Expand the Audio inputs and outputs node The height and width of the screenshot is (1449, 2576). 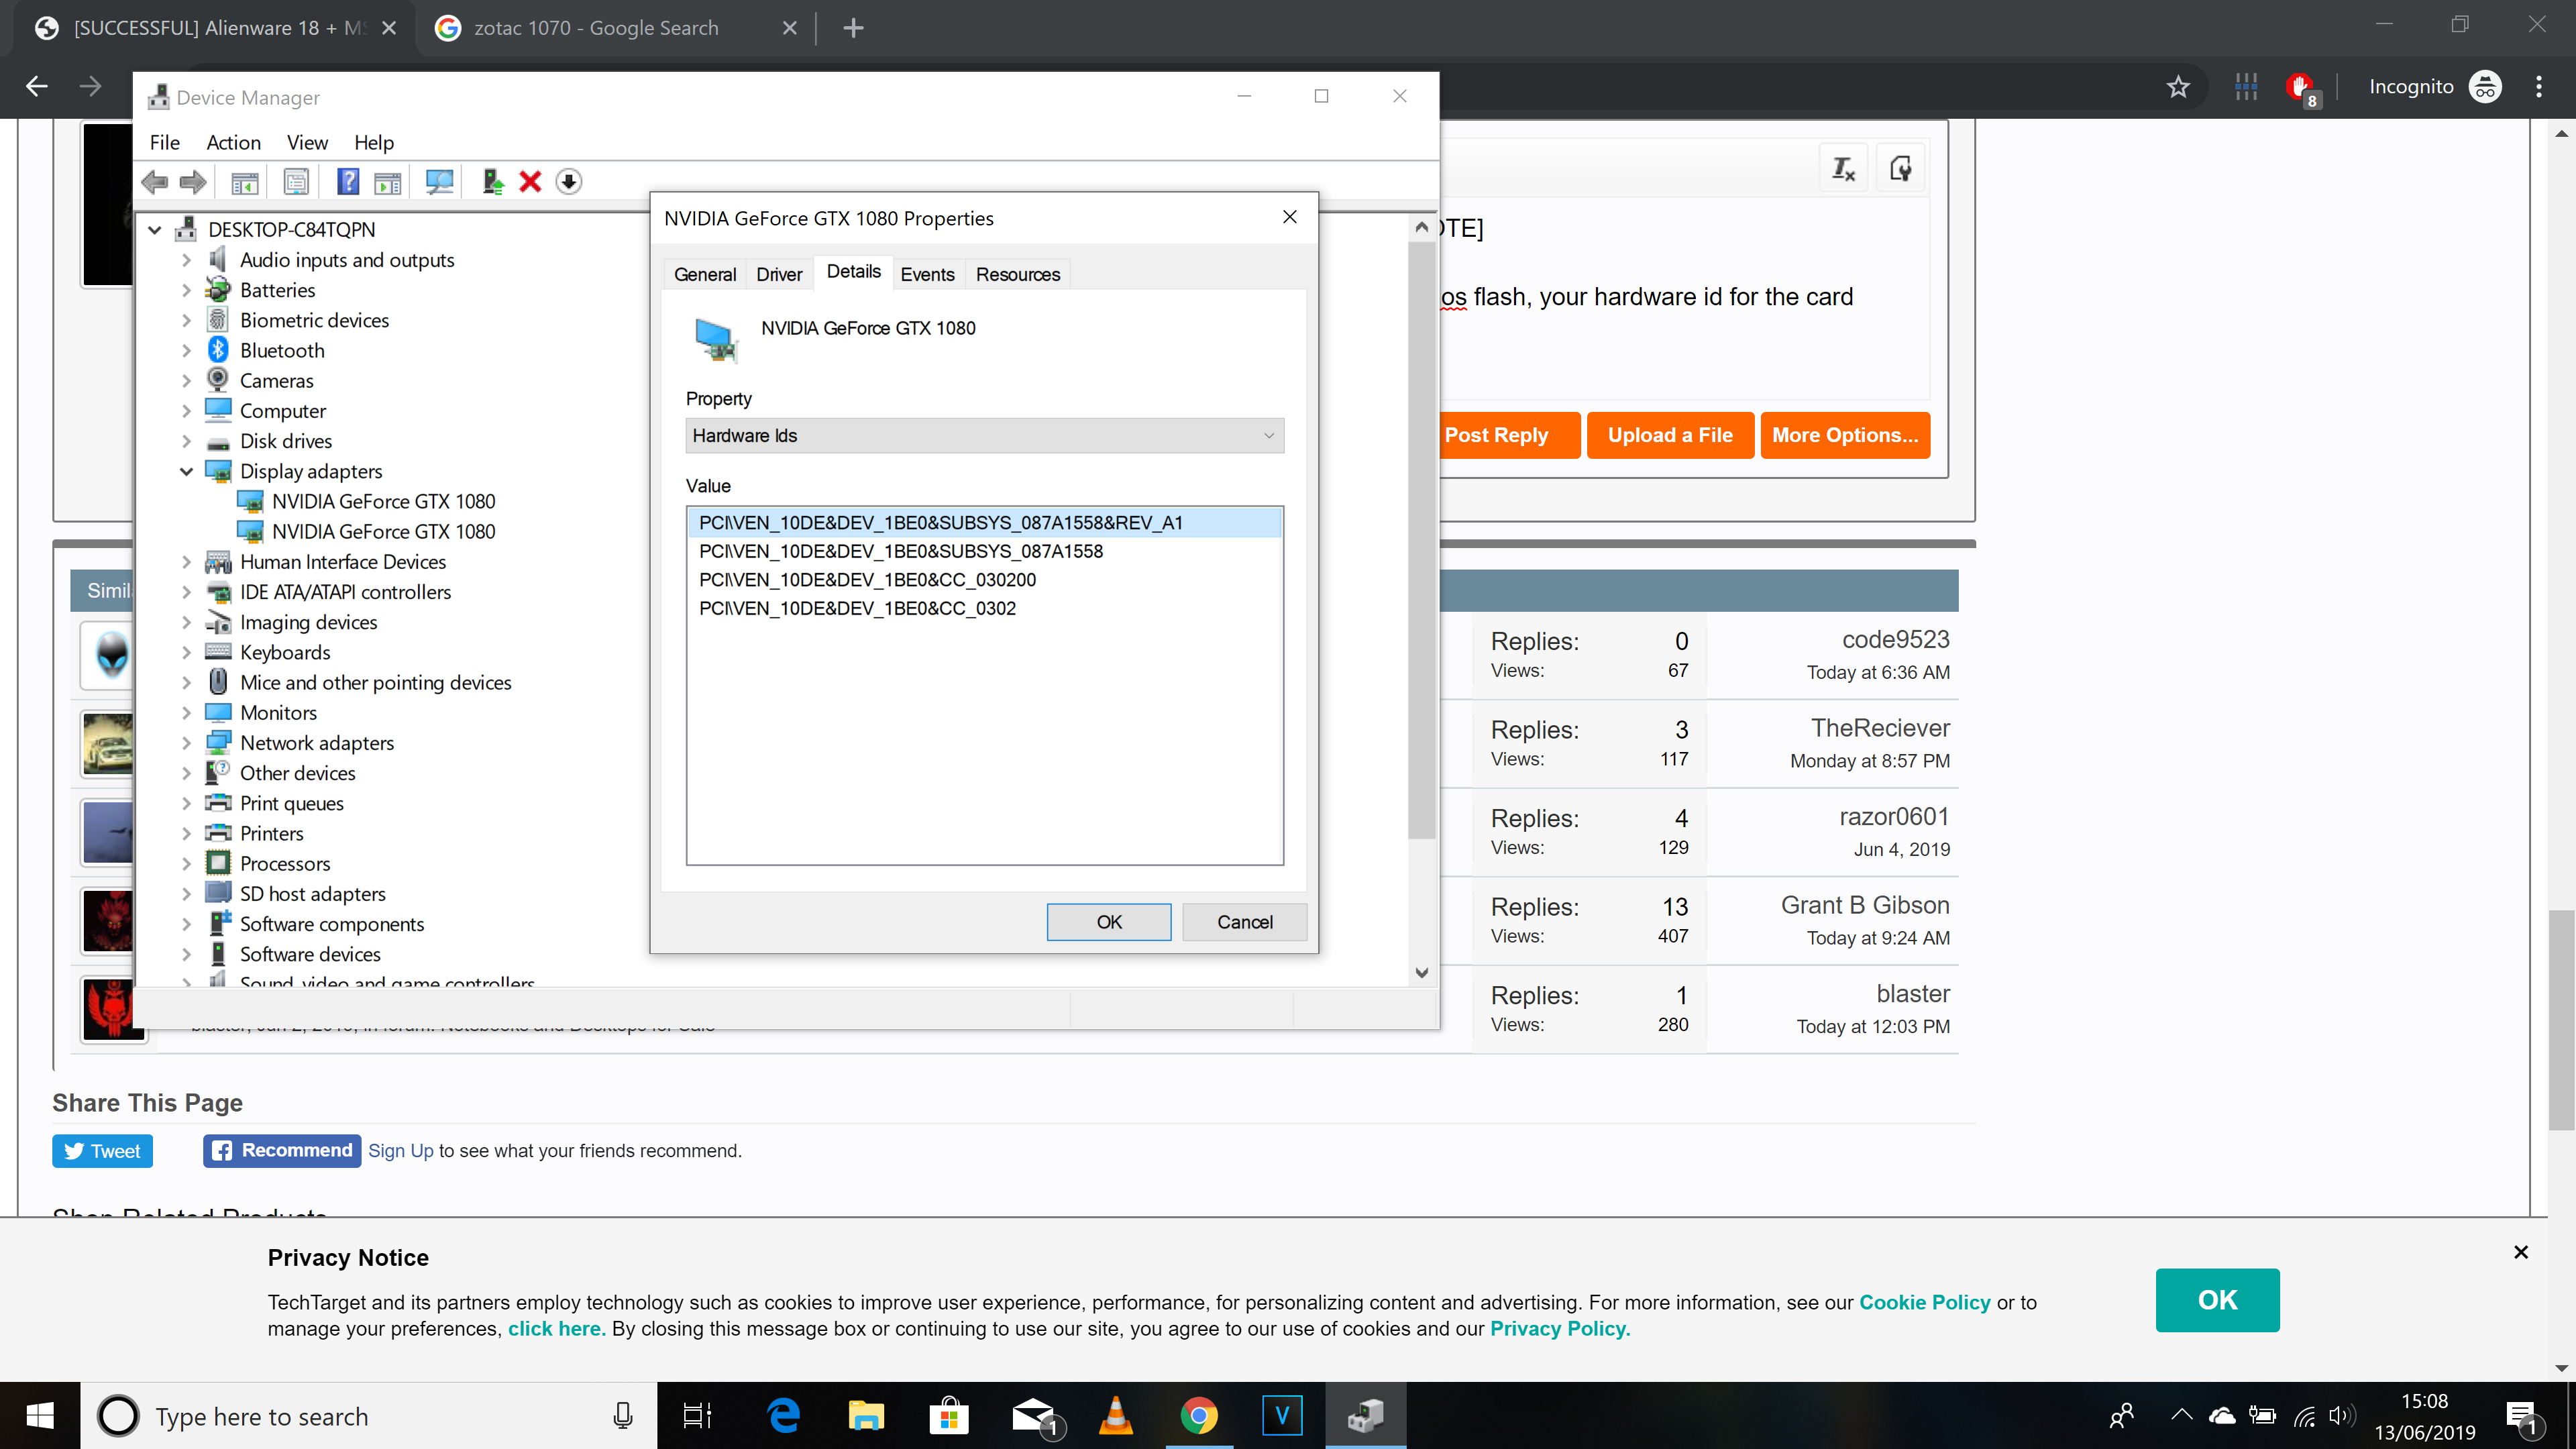(186, 260)
